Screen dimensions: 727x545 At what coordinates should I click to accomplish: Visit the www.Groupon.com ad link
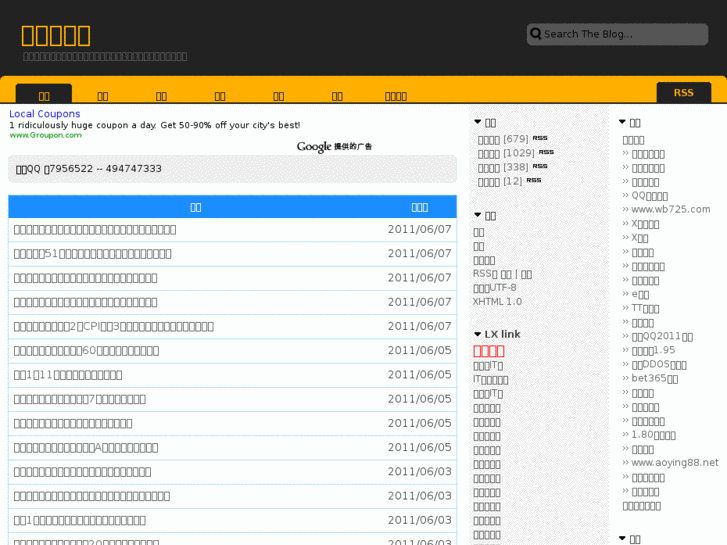click(46, 135)
